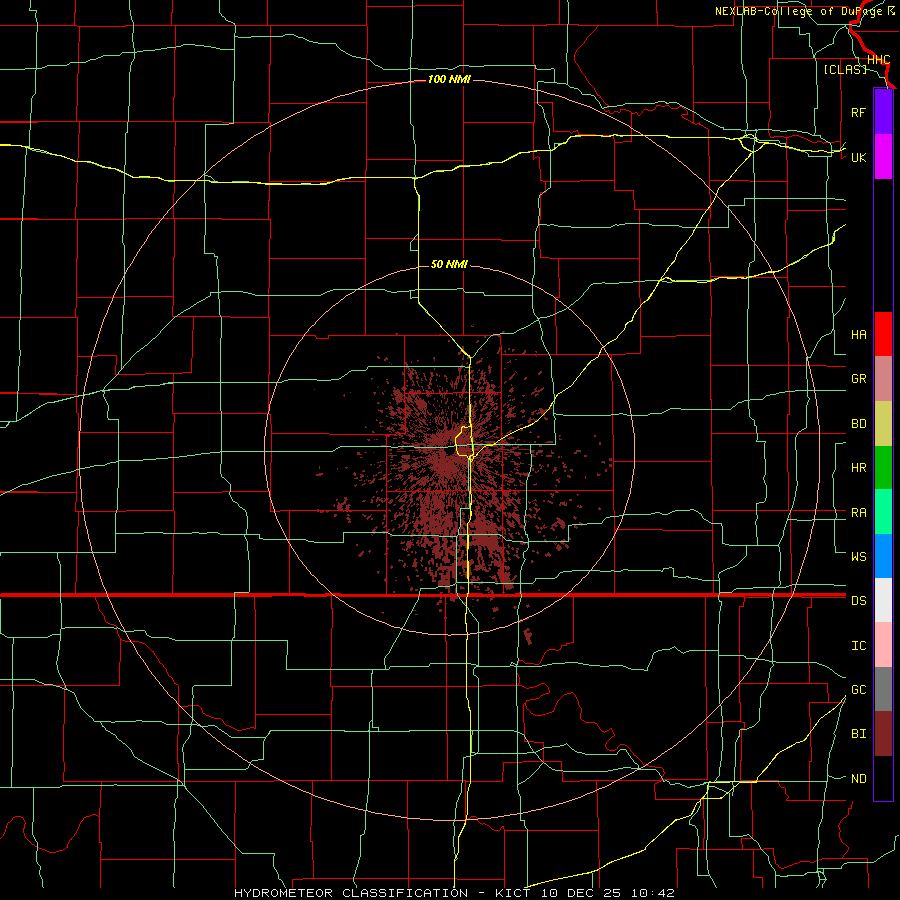Screen dimensions: 900x900
Task: Click the 100 NMI range ring label
Action: [449, 79]
